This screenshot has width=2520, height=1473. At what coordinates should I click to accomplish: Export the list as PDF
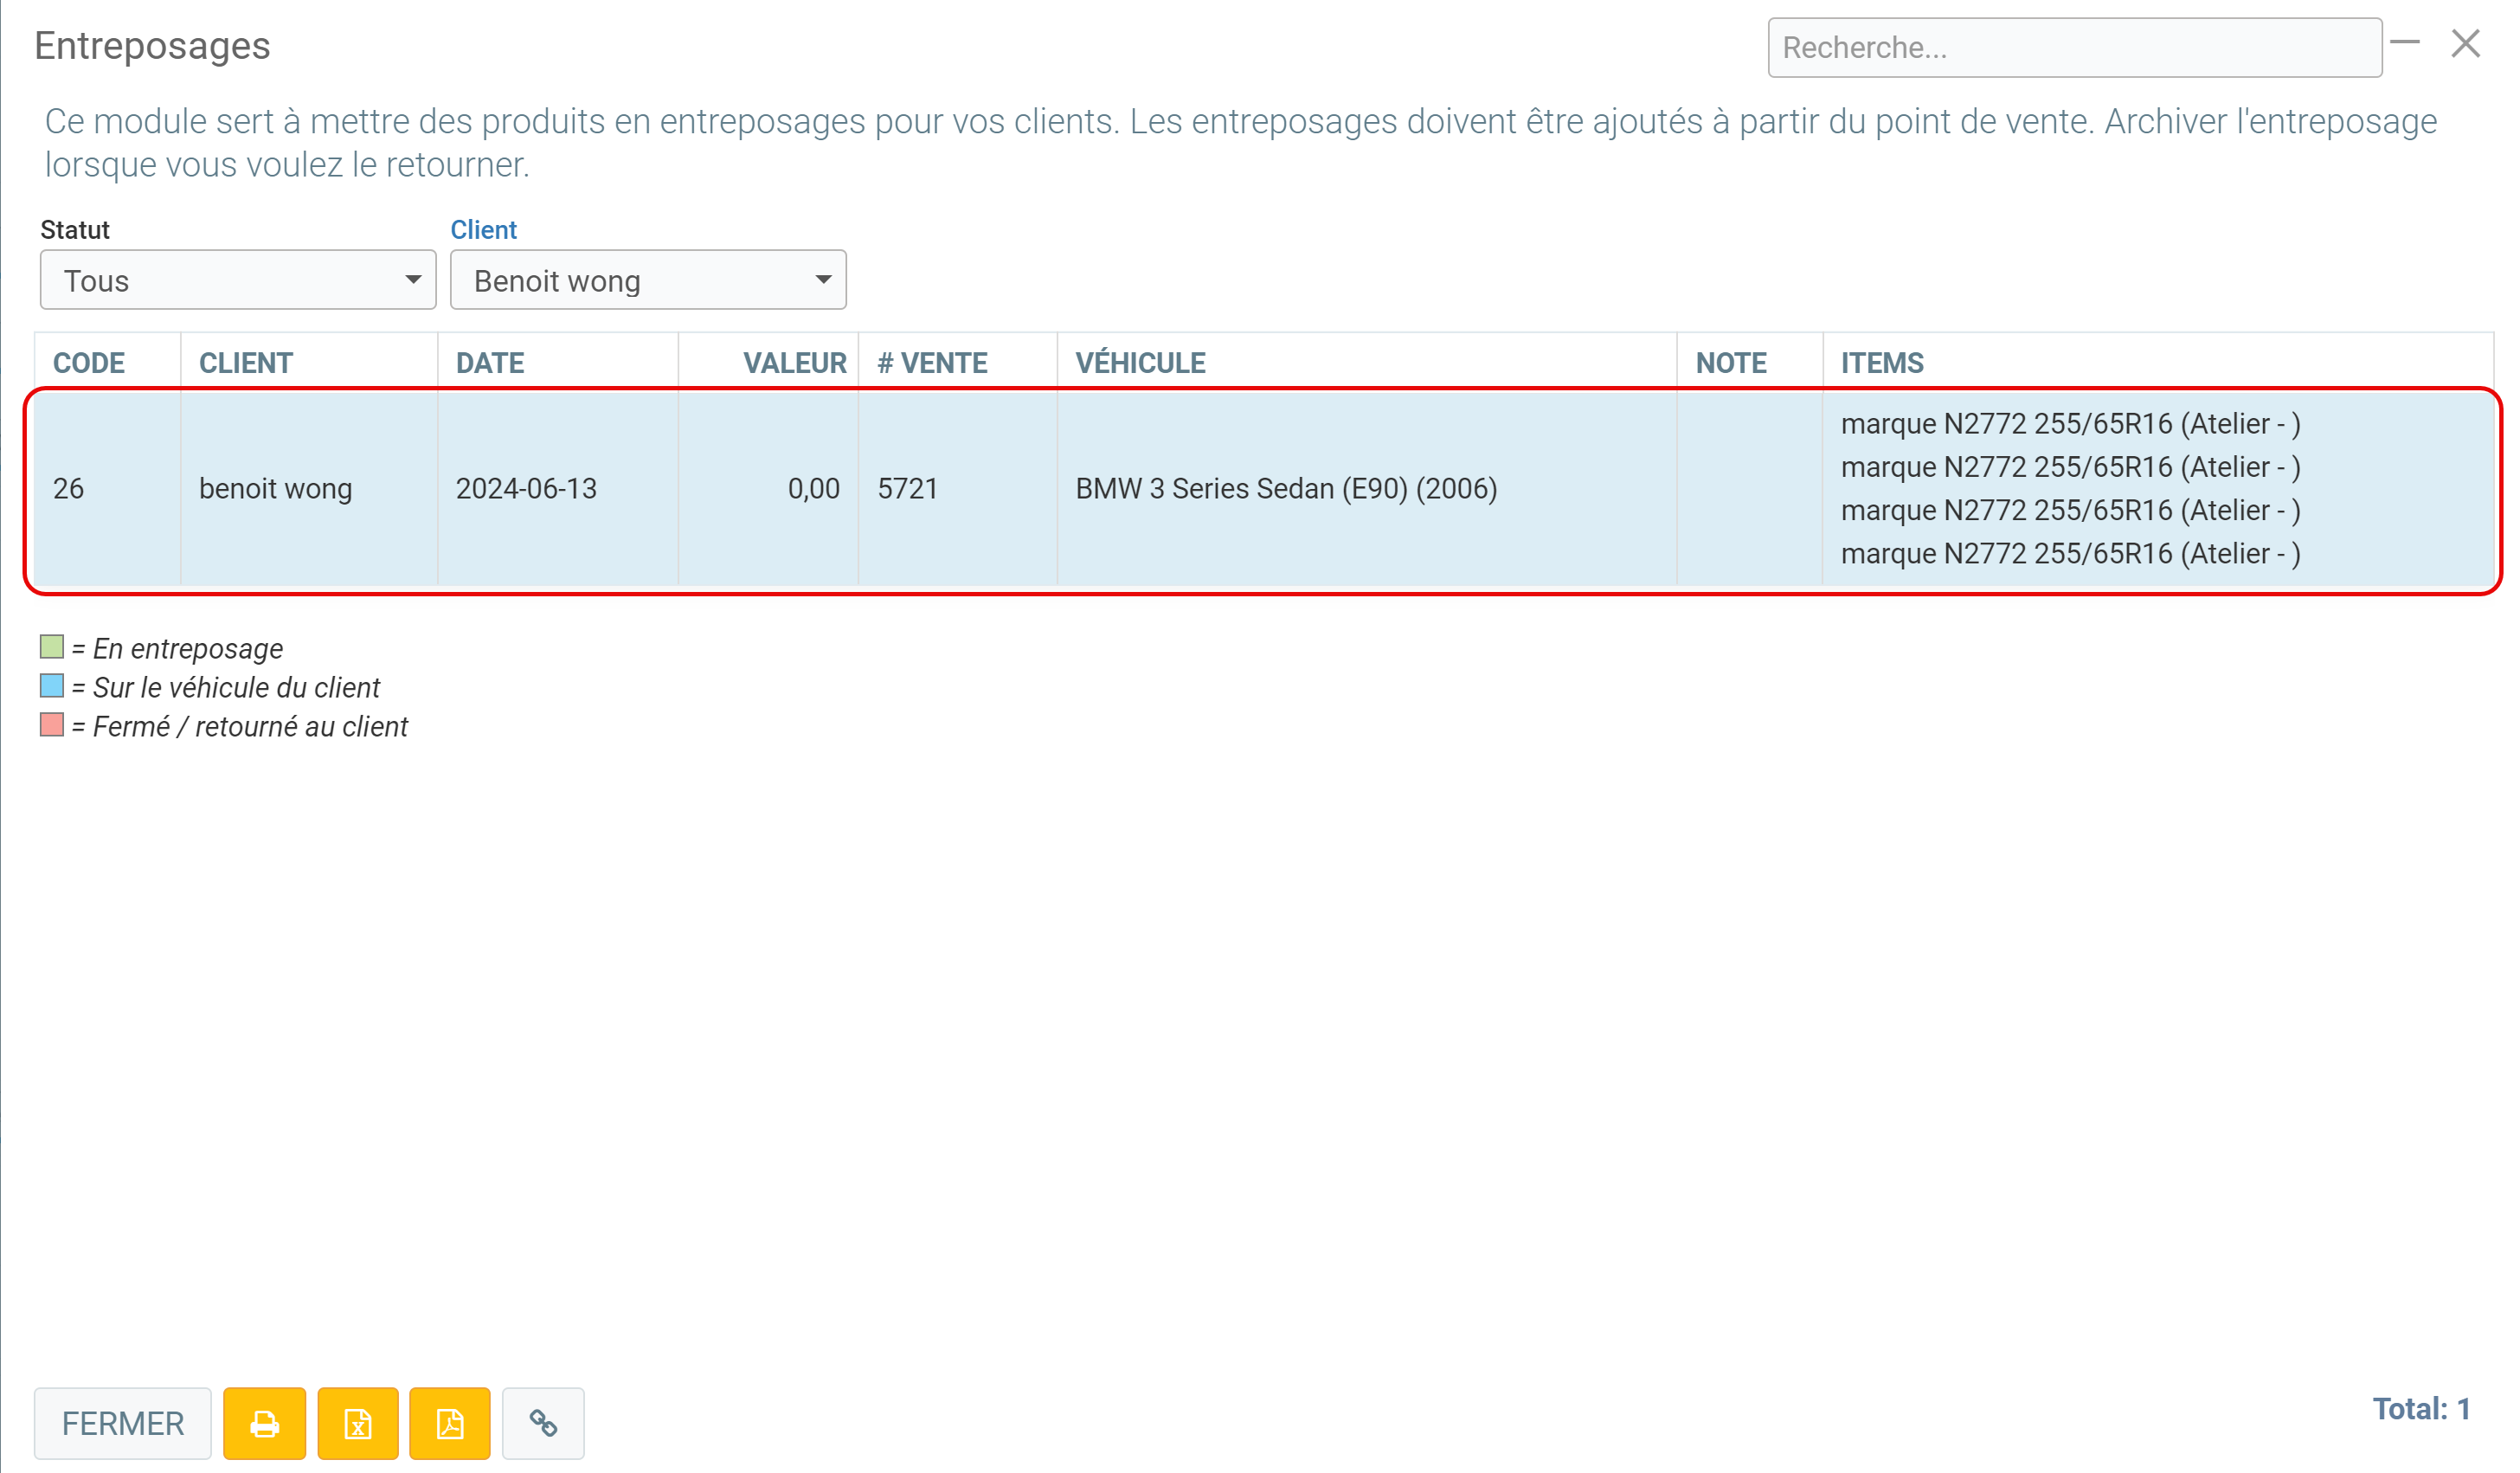[x=450, y=1422]
